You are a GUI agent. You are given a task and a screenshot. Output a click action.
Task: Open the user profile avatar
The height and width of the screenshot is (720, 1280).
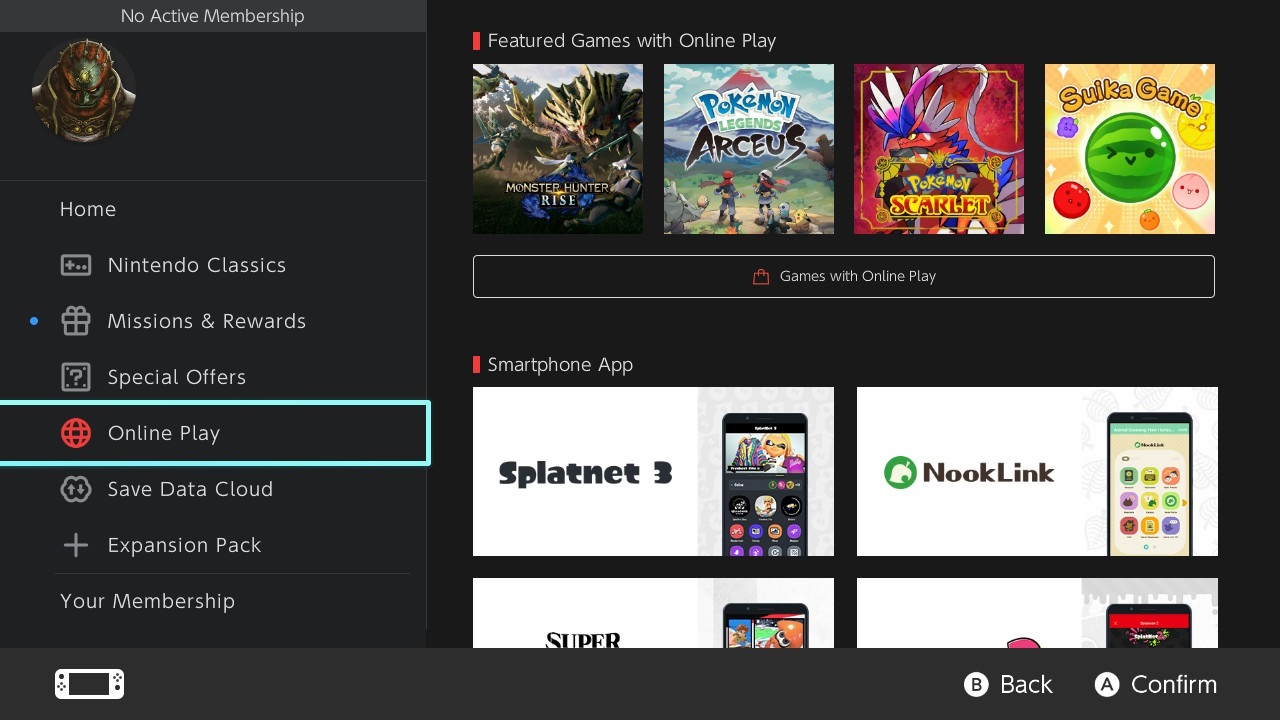coord(84,91)
